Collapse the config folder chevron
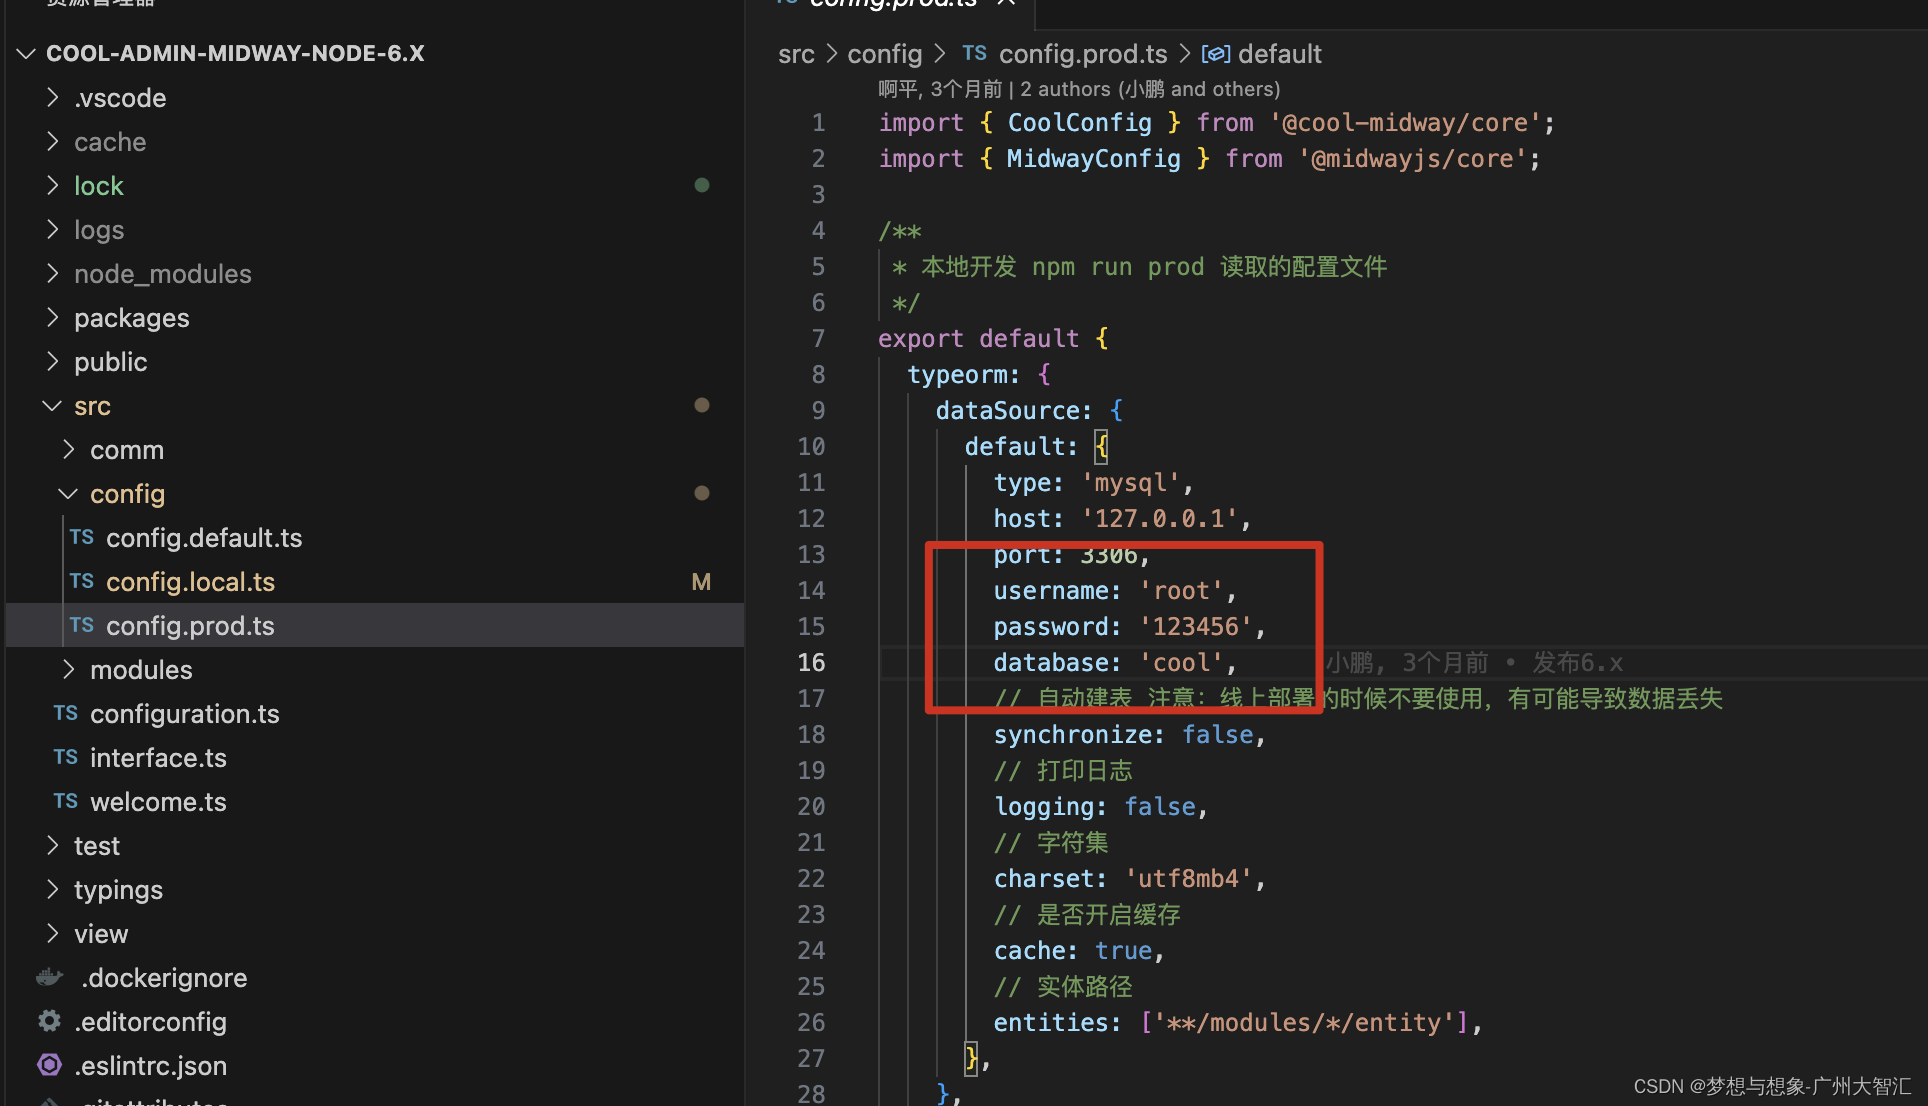Screen dimensions: 1928x1106 pyautogui.click(x=69, y=493)
